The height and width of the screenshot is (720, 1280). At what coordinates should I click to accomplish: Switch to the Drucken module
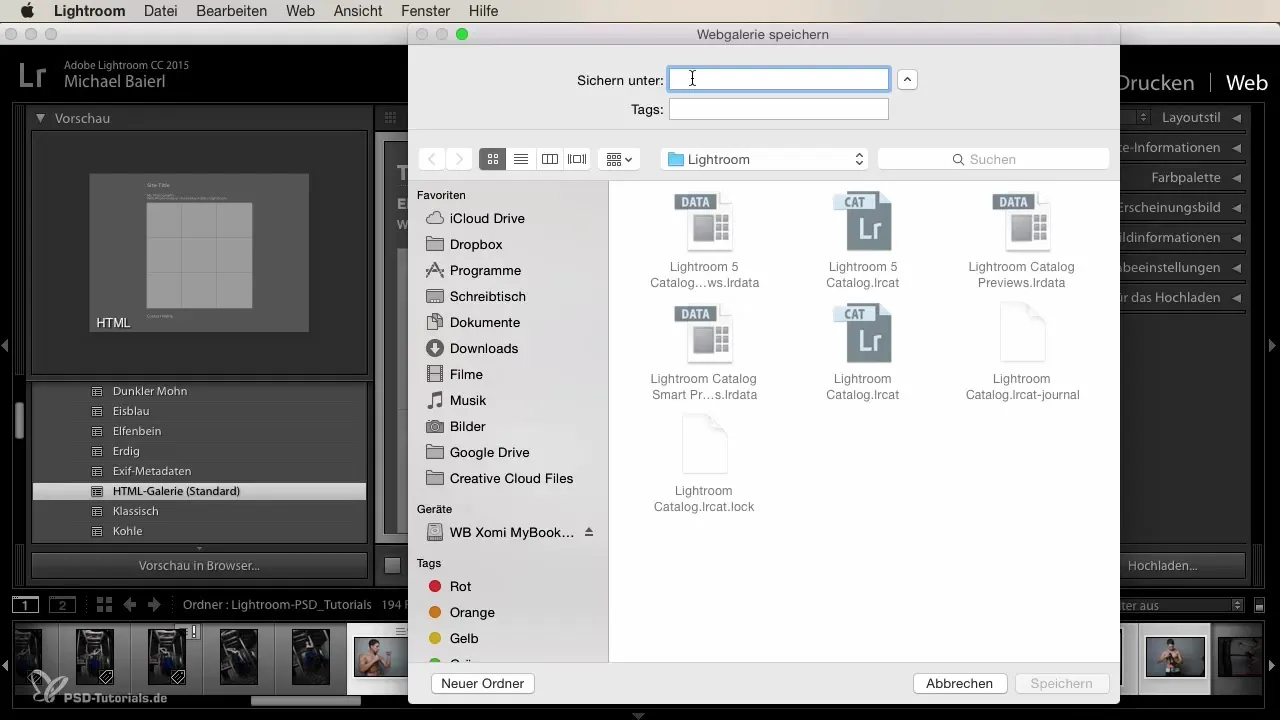[x=1157, y=83]
